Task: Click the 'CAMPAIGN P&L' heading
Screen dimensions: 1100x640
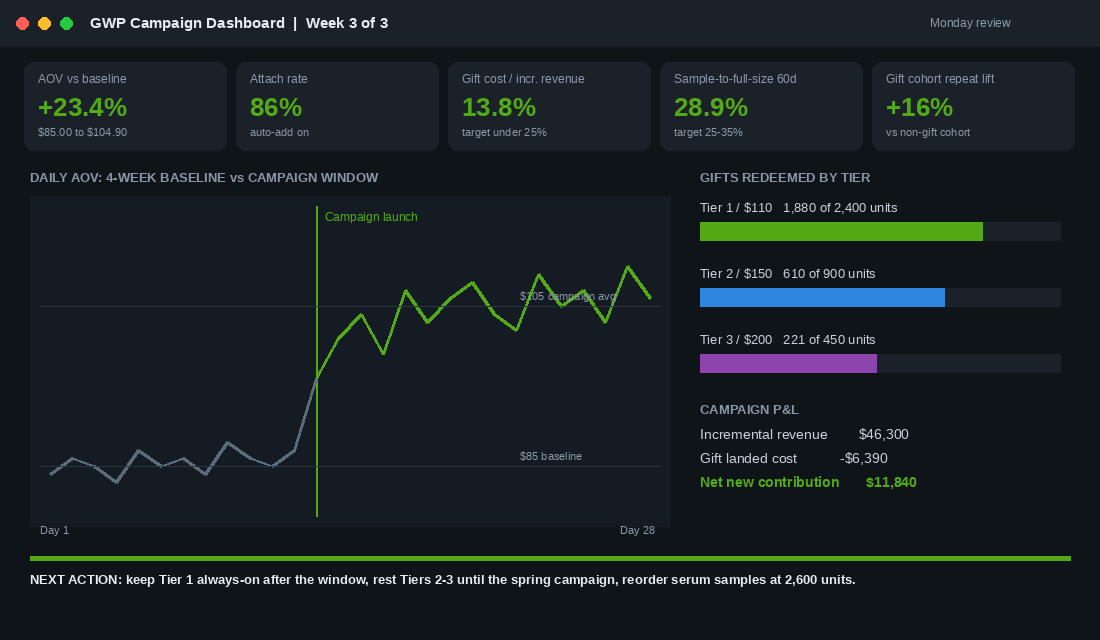Action: 749,409
